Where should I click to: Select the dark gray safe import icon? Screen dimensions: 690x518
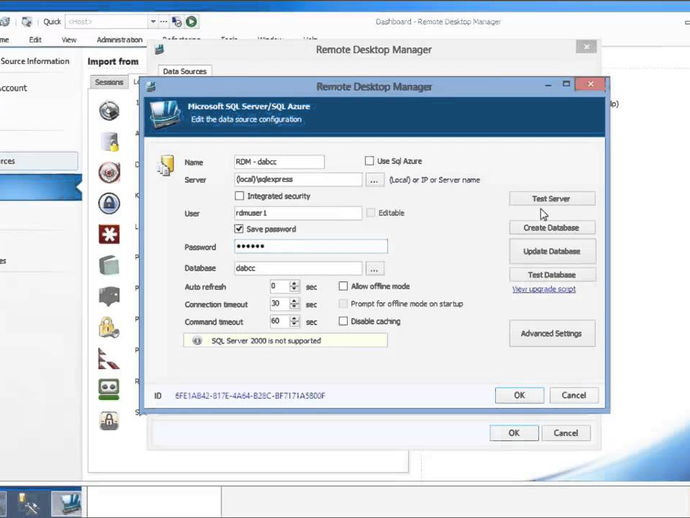pyautogui.click(x=109, y=296)
